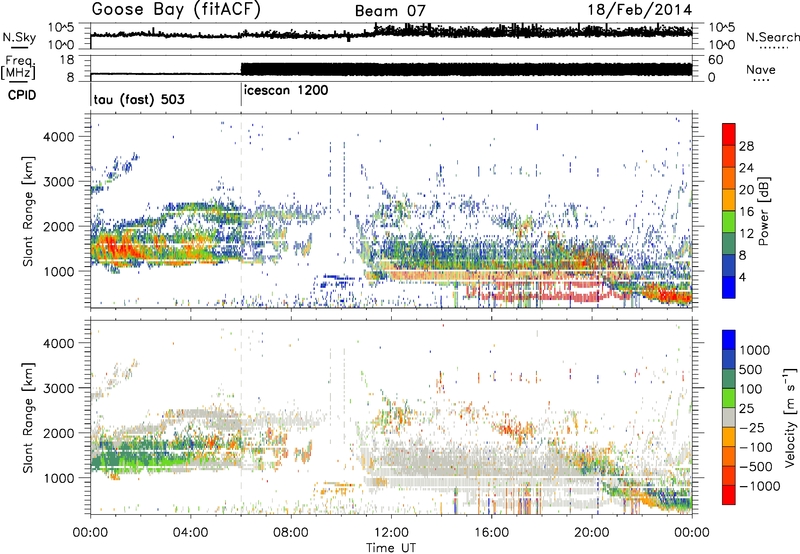Click the '-25' label on Velocity colorbar
Image resolution: width=800 pixels, height=554 pixels.
tap(751, 427)
